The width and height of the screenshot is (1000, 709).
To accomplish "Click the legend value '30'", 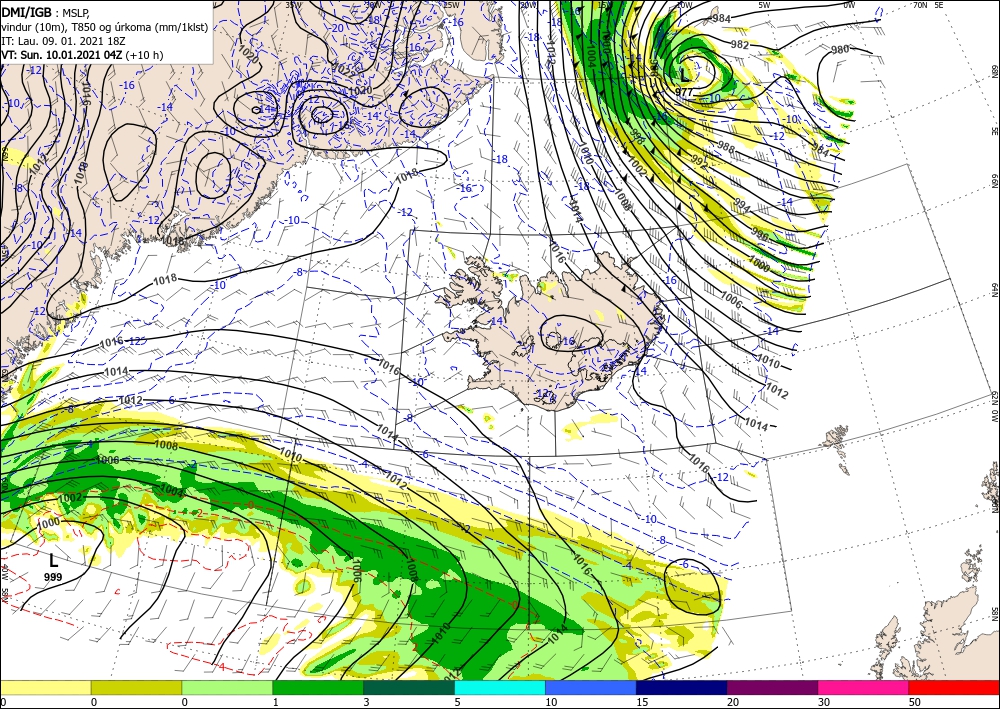I will [x=824, y=702].
